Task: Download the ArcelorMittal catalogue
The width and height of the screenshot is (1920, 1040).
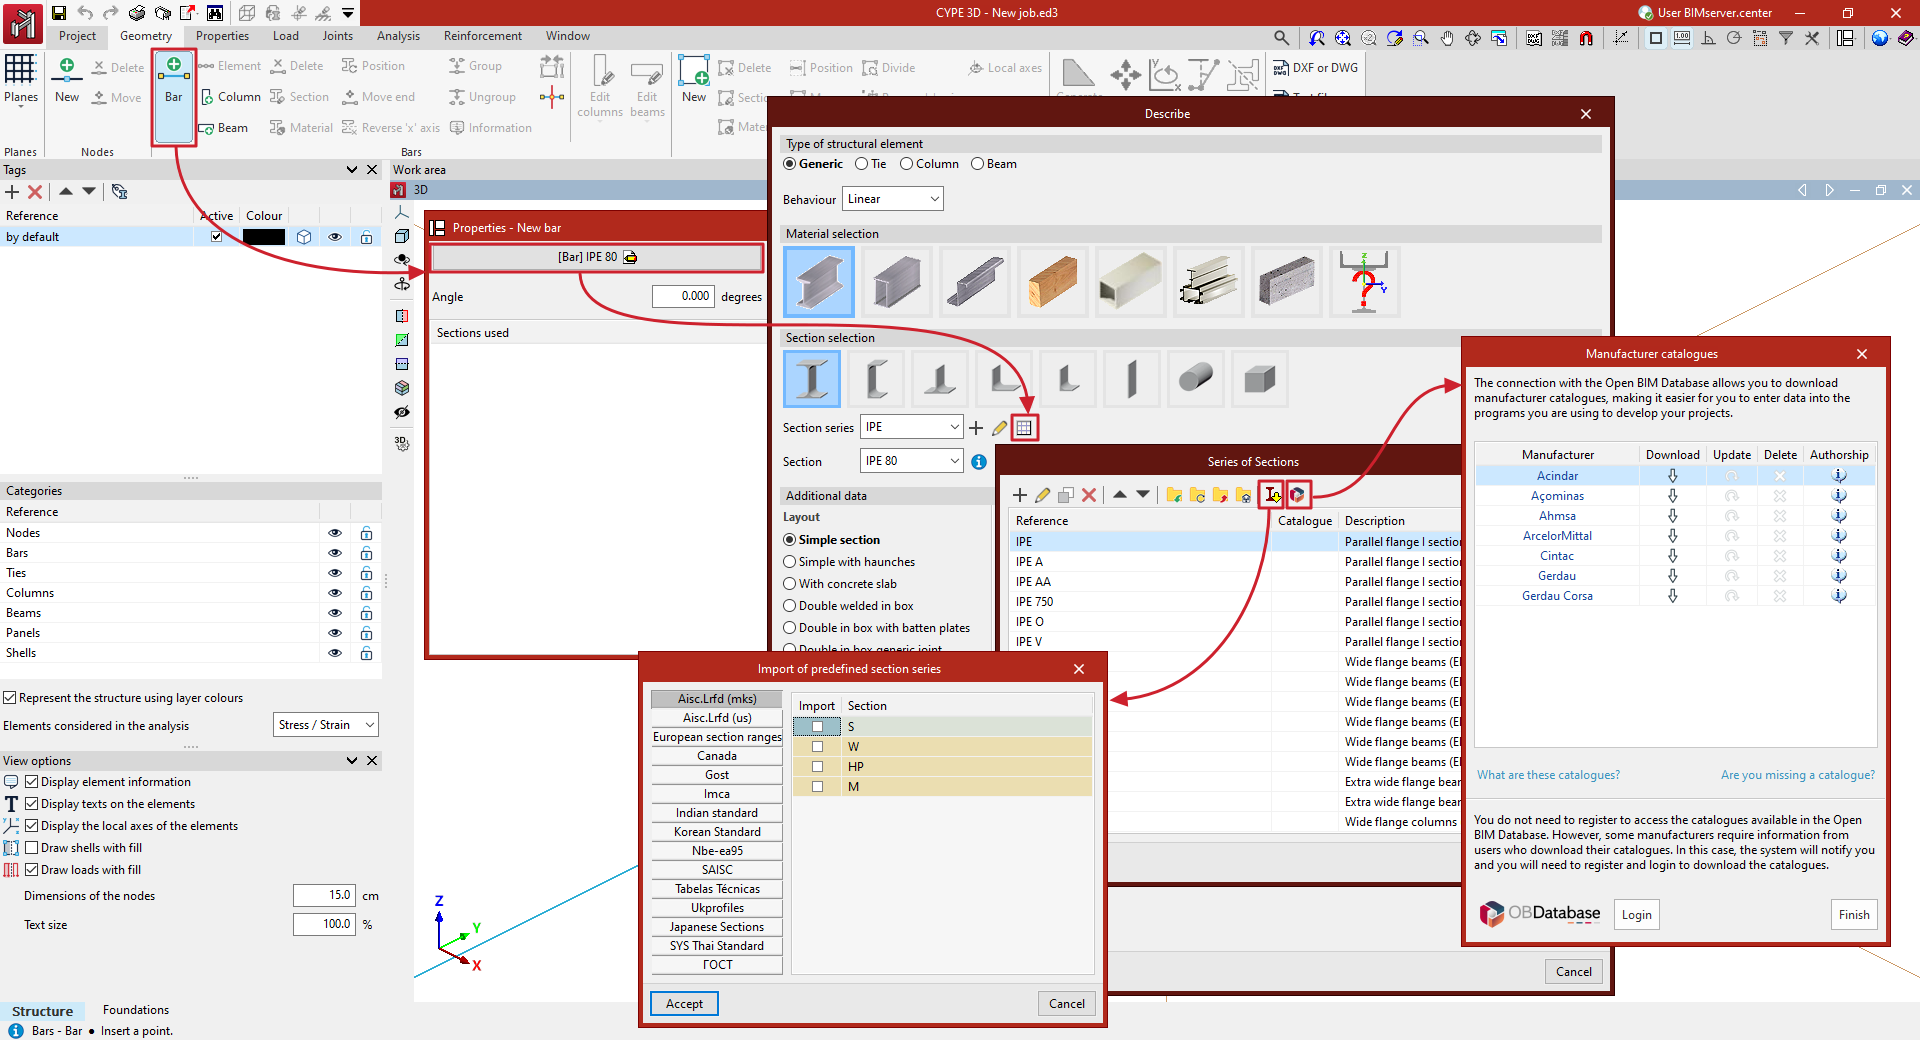Action: tap(1672, 536)
